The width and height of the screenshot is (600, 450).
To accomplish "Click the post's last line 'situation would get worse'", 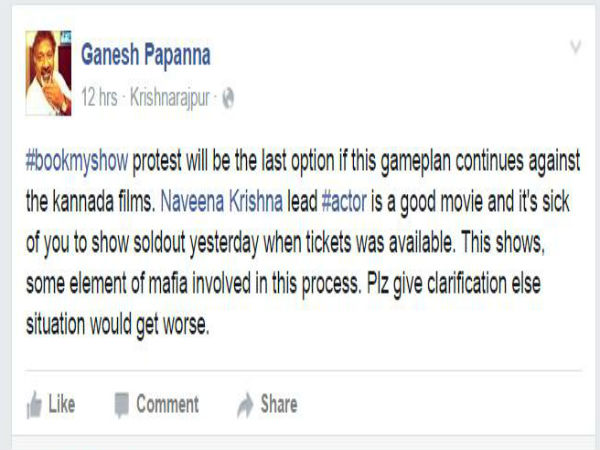I will 117,325.
